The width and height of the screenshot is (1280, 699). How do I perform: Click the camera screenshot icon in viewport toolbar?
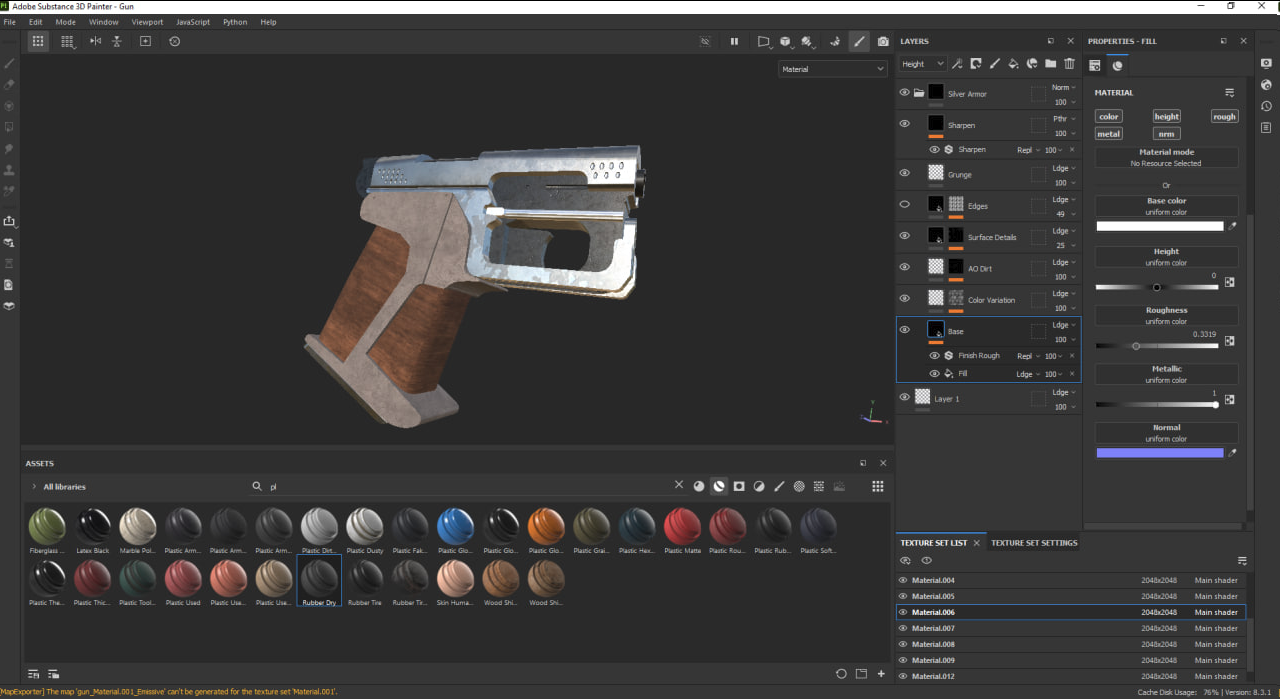point(883,41)
